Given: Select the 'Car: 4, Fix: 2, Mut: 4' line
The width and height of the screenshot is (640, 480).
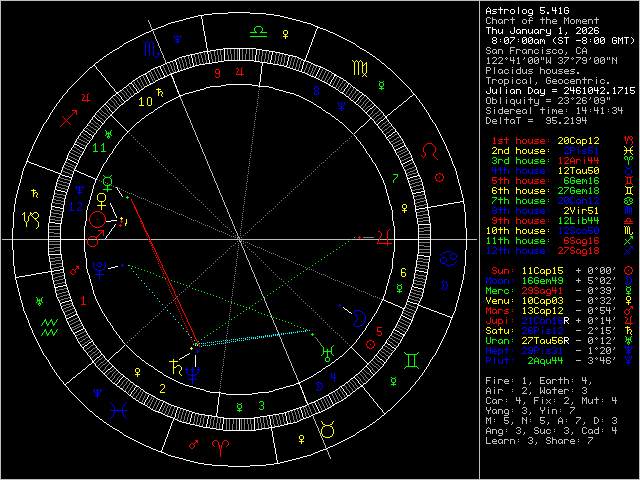Looking at the screenshot, I should point(551,401).
